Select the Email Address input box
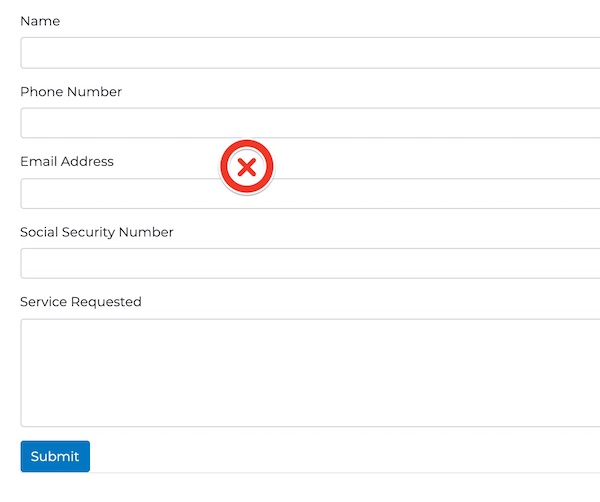This screenshot has width=600, height=502. [x=310, y=194]
